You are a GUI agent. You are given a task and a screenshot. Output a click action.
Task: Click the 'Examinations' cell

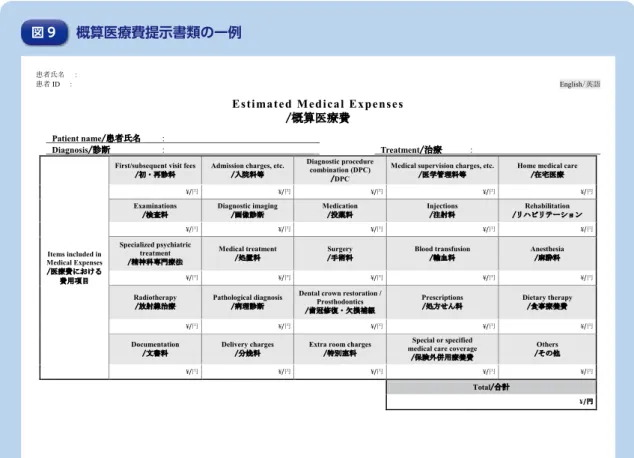click(x=155, y=210)
